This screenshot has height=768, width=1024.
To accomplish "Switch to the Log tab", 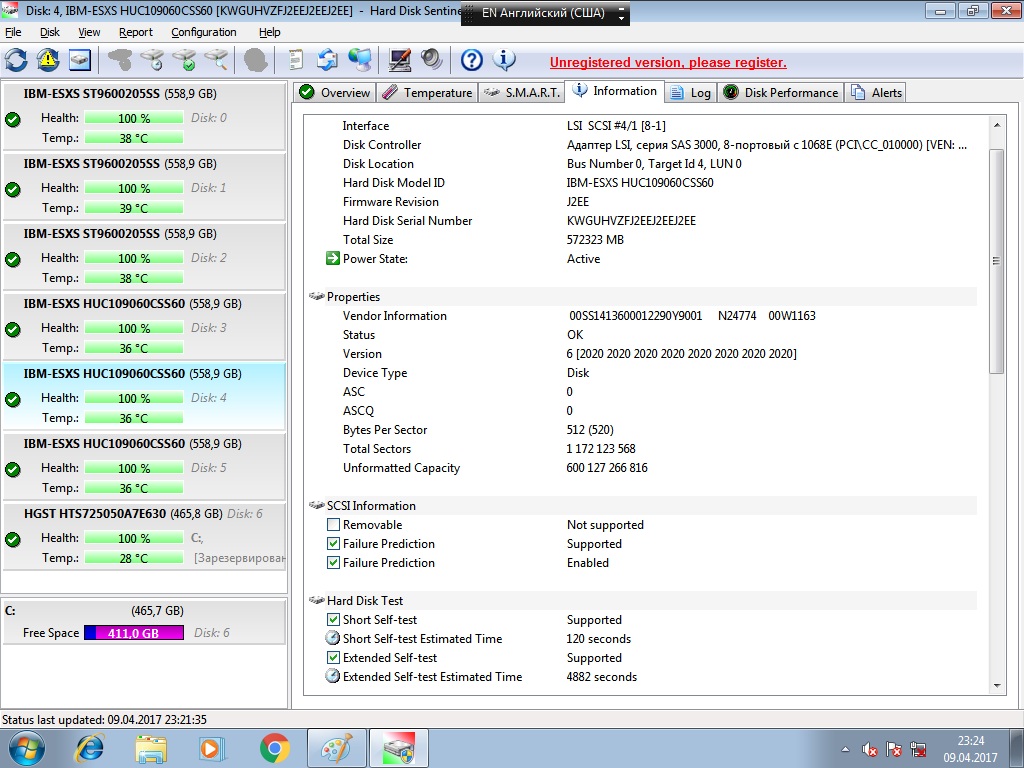I will pyautogui.click(x=691, y=93).
